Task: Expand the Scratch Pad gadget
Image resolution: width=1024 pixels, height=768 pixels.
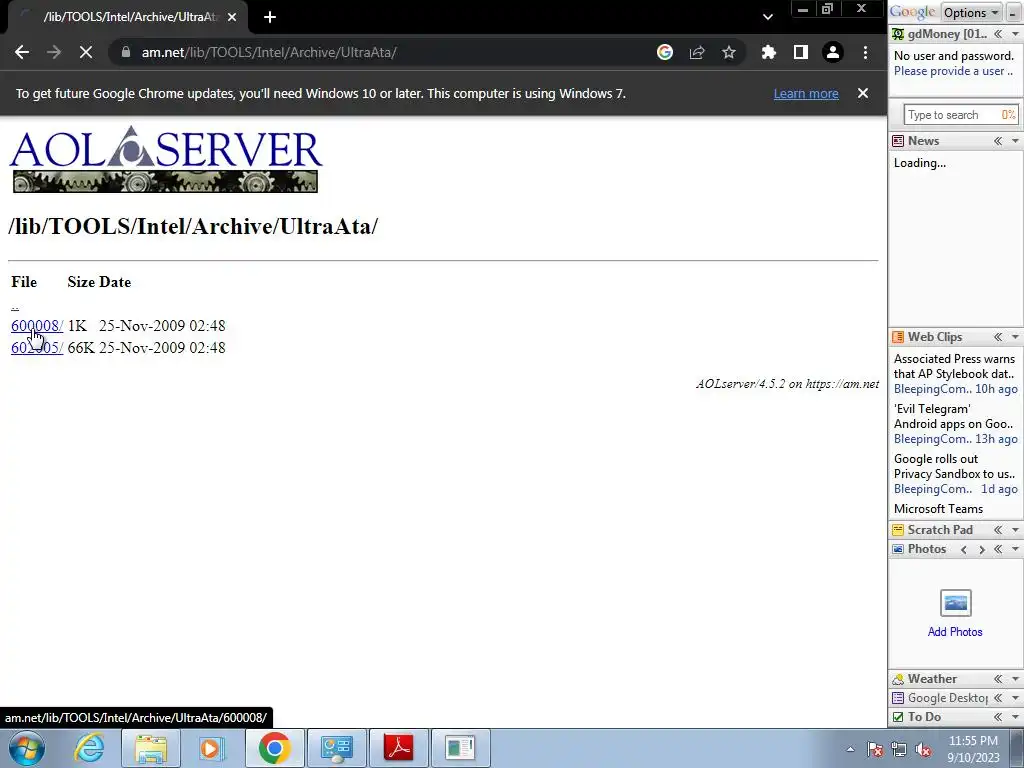Action: click(x=998, y=530)
